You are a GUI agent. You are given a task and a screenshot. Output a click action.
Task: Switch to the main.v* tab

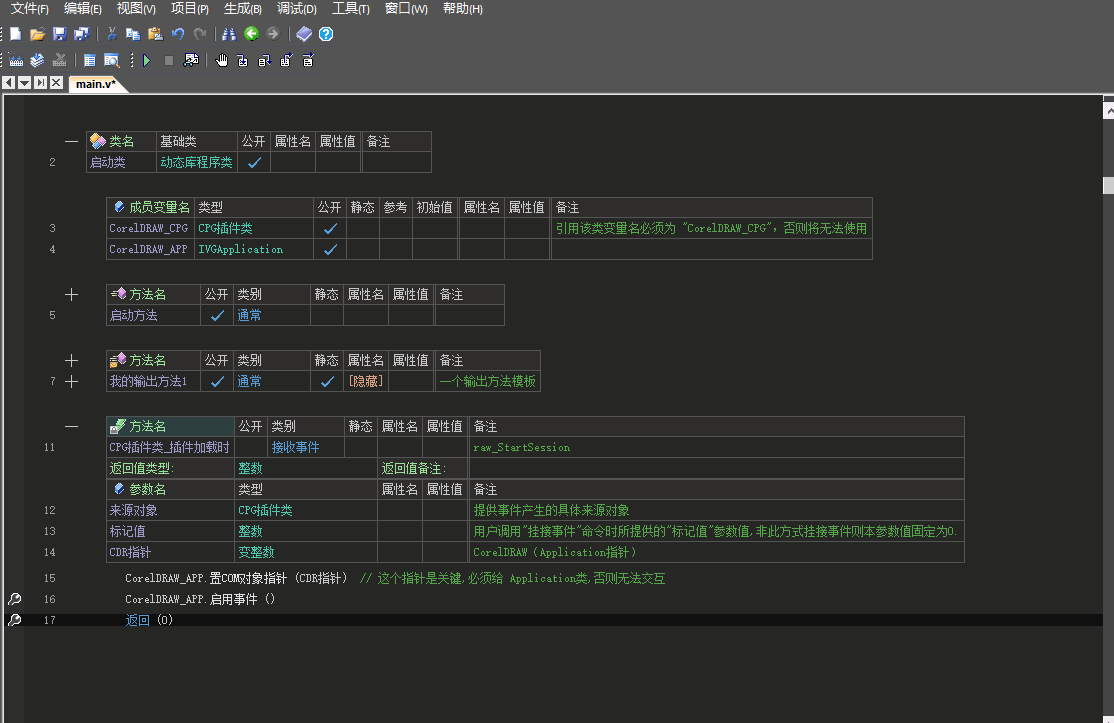tap(97, 83)
